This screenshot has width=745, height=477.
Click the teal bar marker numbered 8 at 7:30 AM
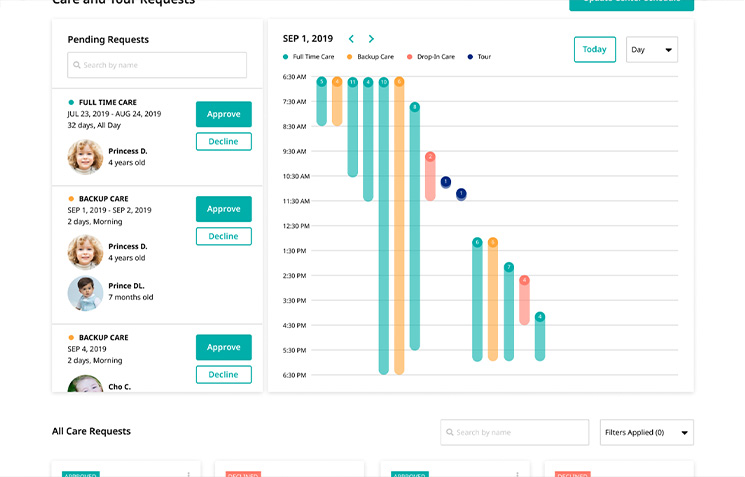click(415, 107)
